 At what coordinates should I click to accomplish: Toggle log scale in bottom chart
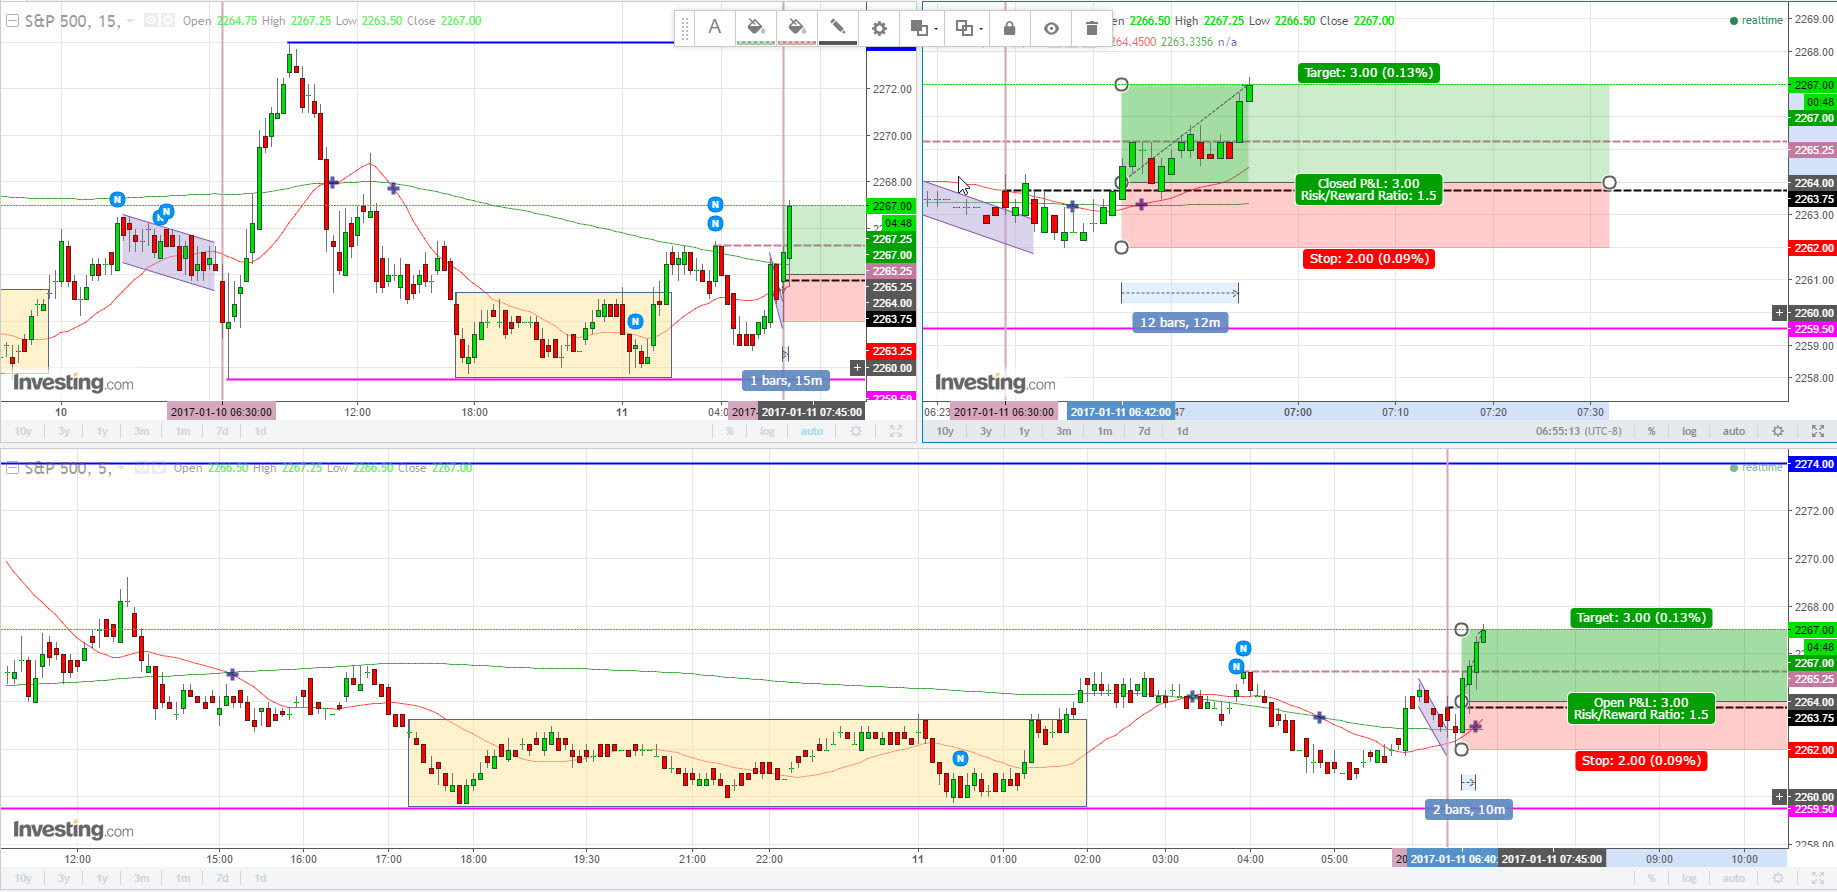click(1689, 879)
